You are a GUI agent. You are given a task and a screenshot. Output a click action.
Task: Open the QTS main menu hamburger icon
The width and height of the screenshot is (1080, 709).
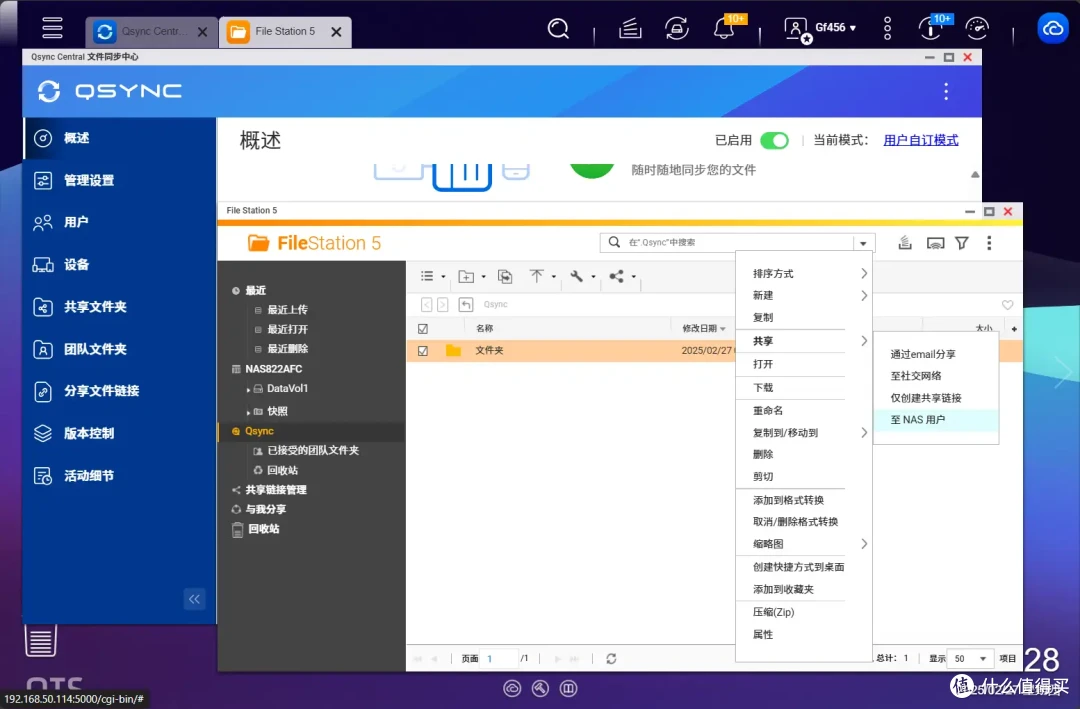tap(52, 28)
